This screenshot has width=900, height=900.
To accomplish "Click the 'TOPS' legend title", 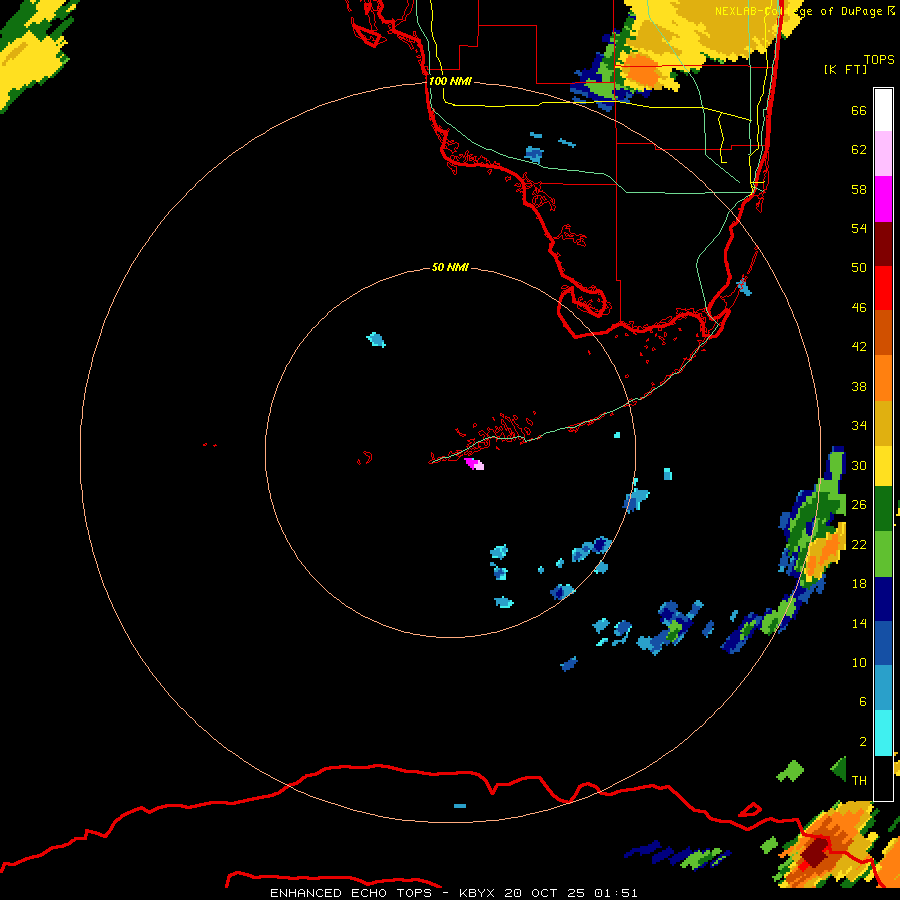I will click(879, 59).
